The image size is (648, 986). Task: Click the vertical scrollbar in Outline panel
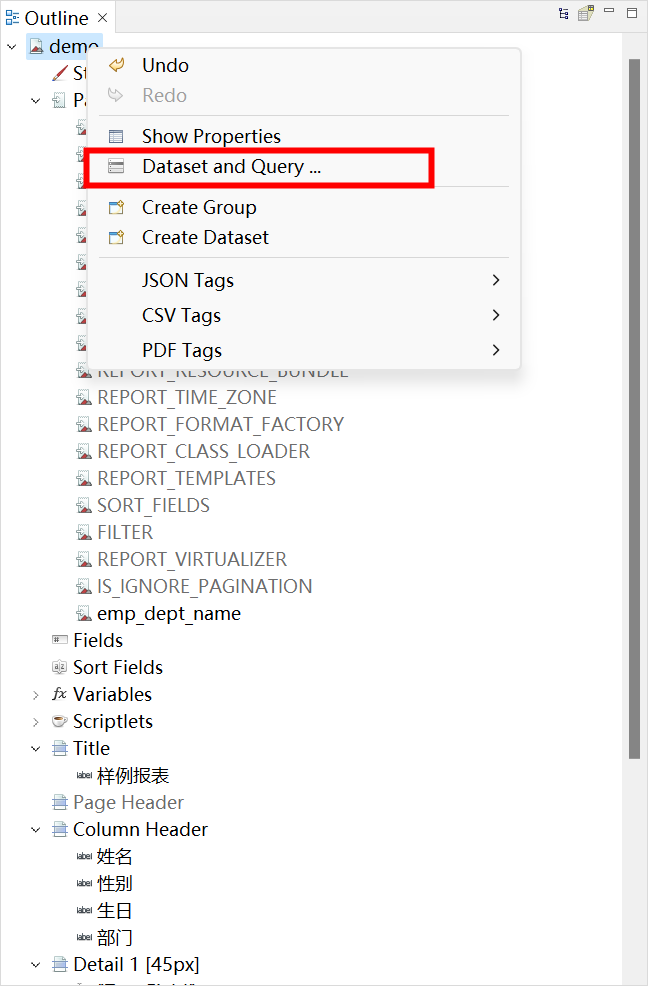(634, 400)
